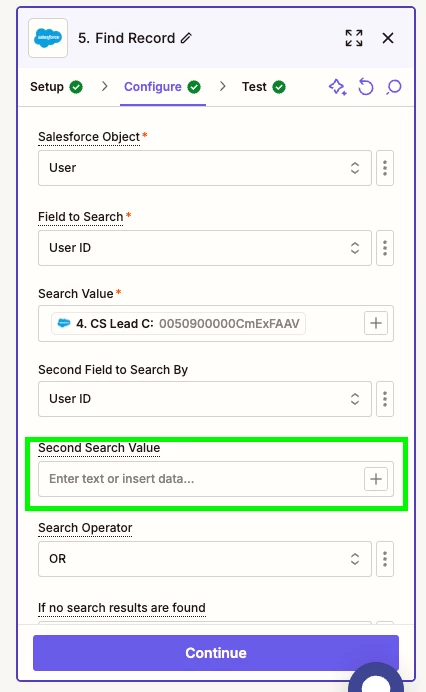The width and height of the screenshot is (426, 692).
Task: Open Second Field to Search By dropdown
Action: (205, 399)
